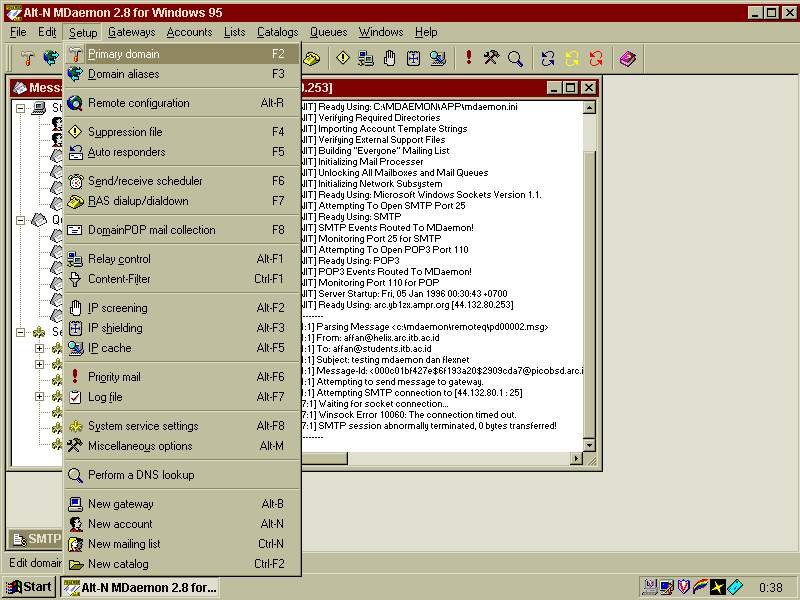
Task: Click the red circular arrows toolbar icon
Action: click(596, 58)
